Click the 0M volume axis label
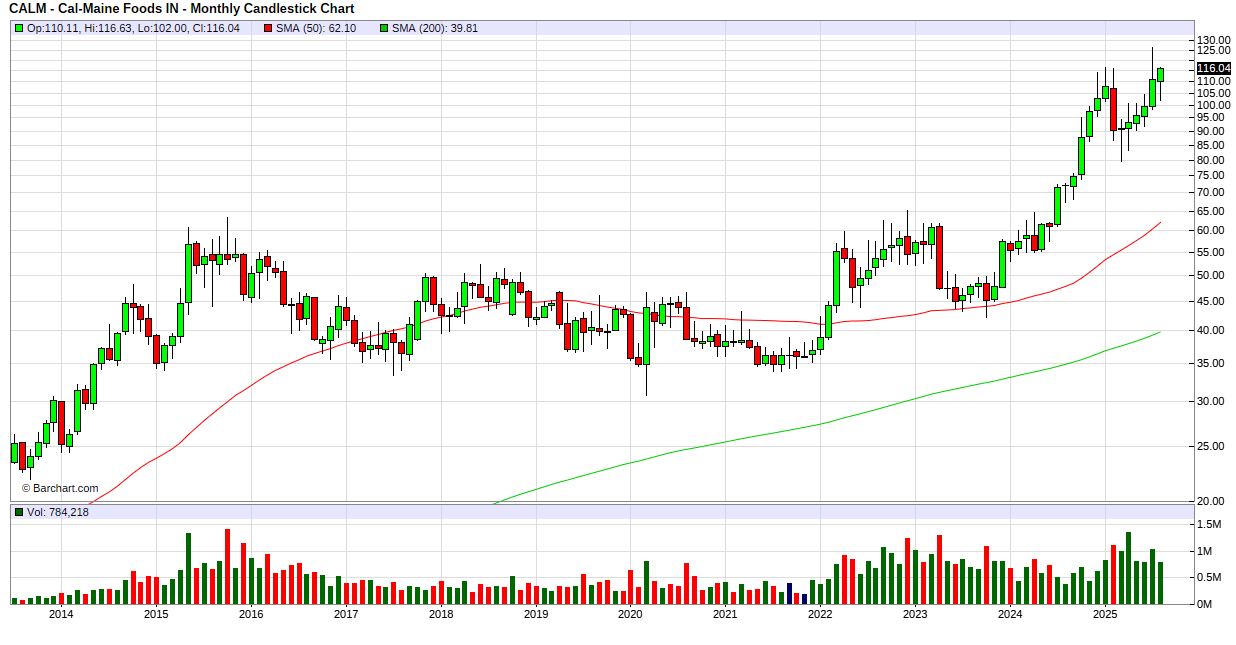 [1206, 604]
